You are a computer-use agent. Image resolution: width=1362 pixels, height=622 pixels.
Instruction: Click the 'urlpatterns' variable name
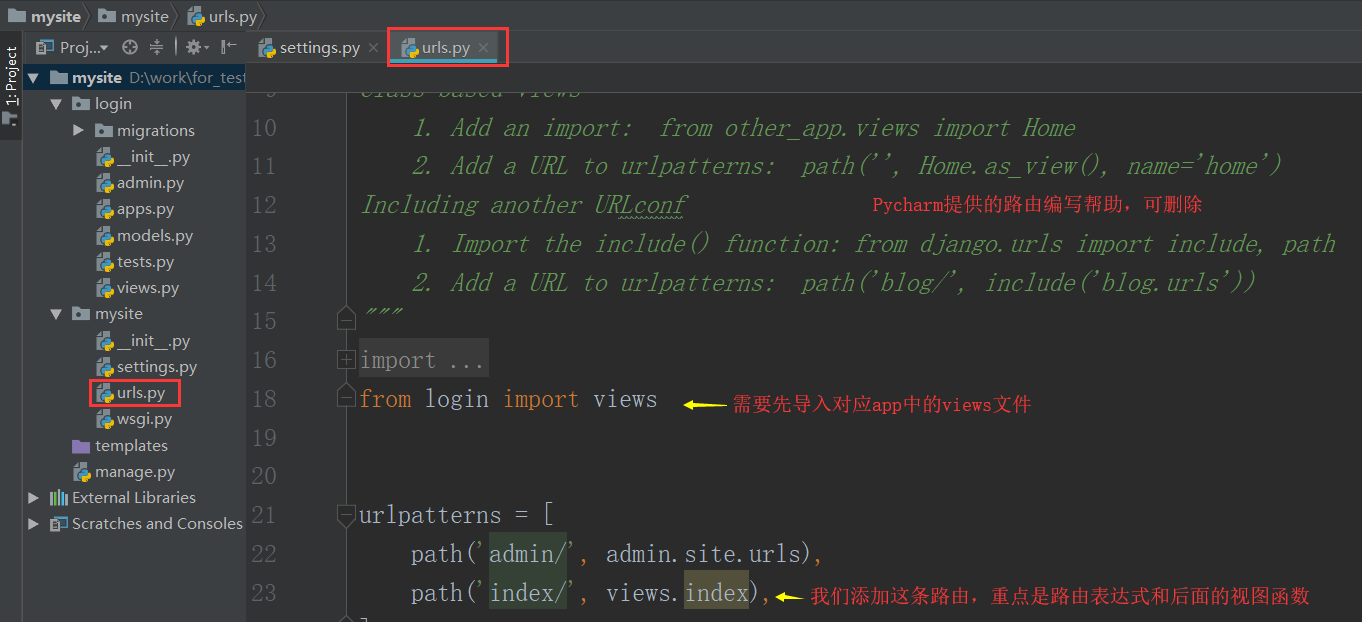pos(430,516)
